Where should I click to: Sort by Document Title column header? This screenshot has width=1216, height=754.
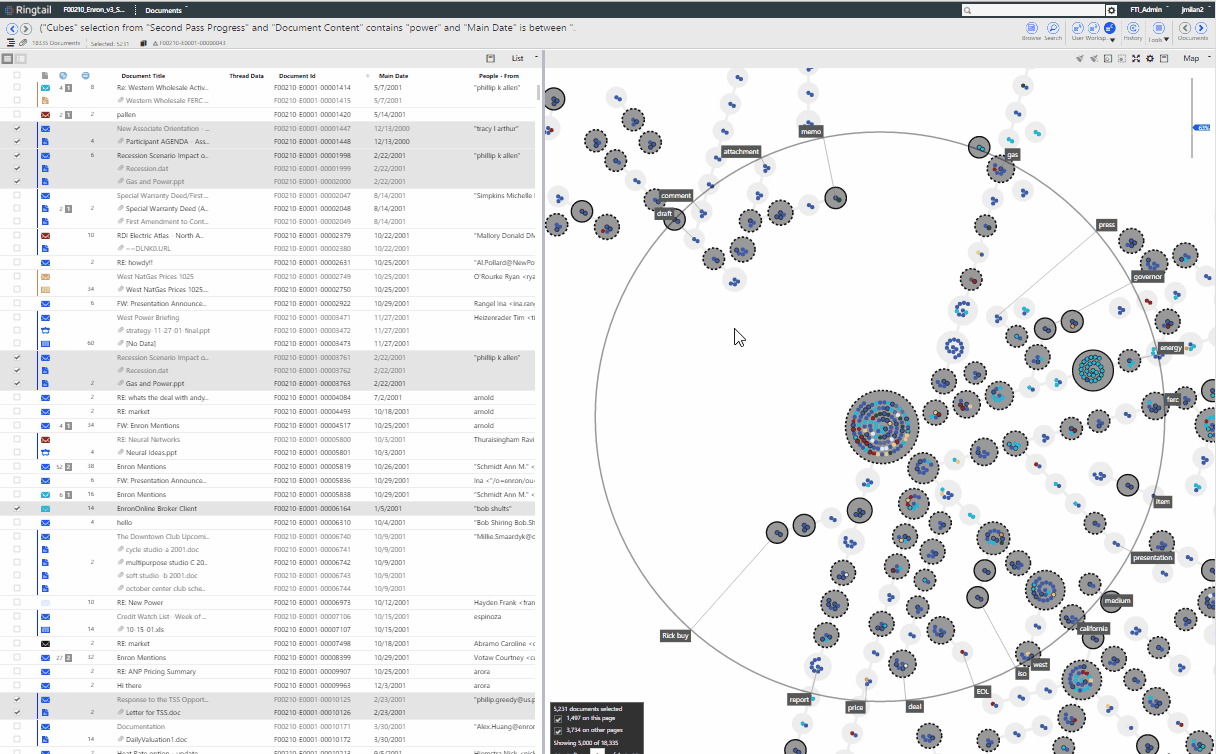coord(143,76)
